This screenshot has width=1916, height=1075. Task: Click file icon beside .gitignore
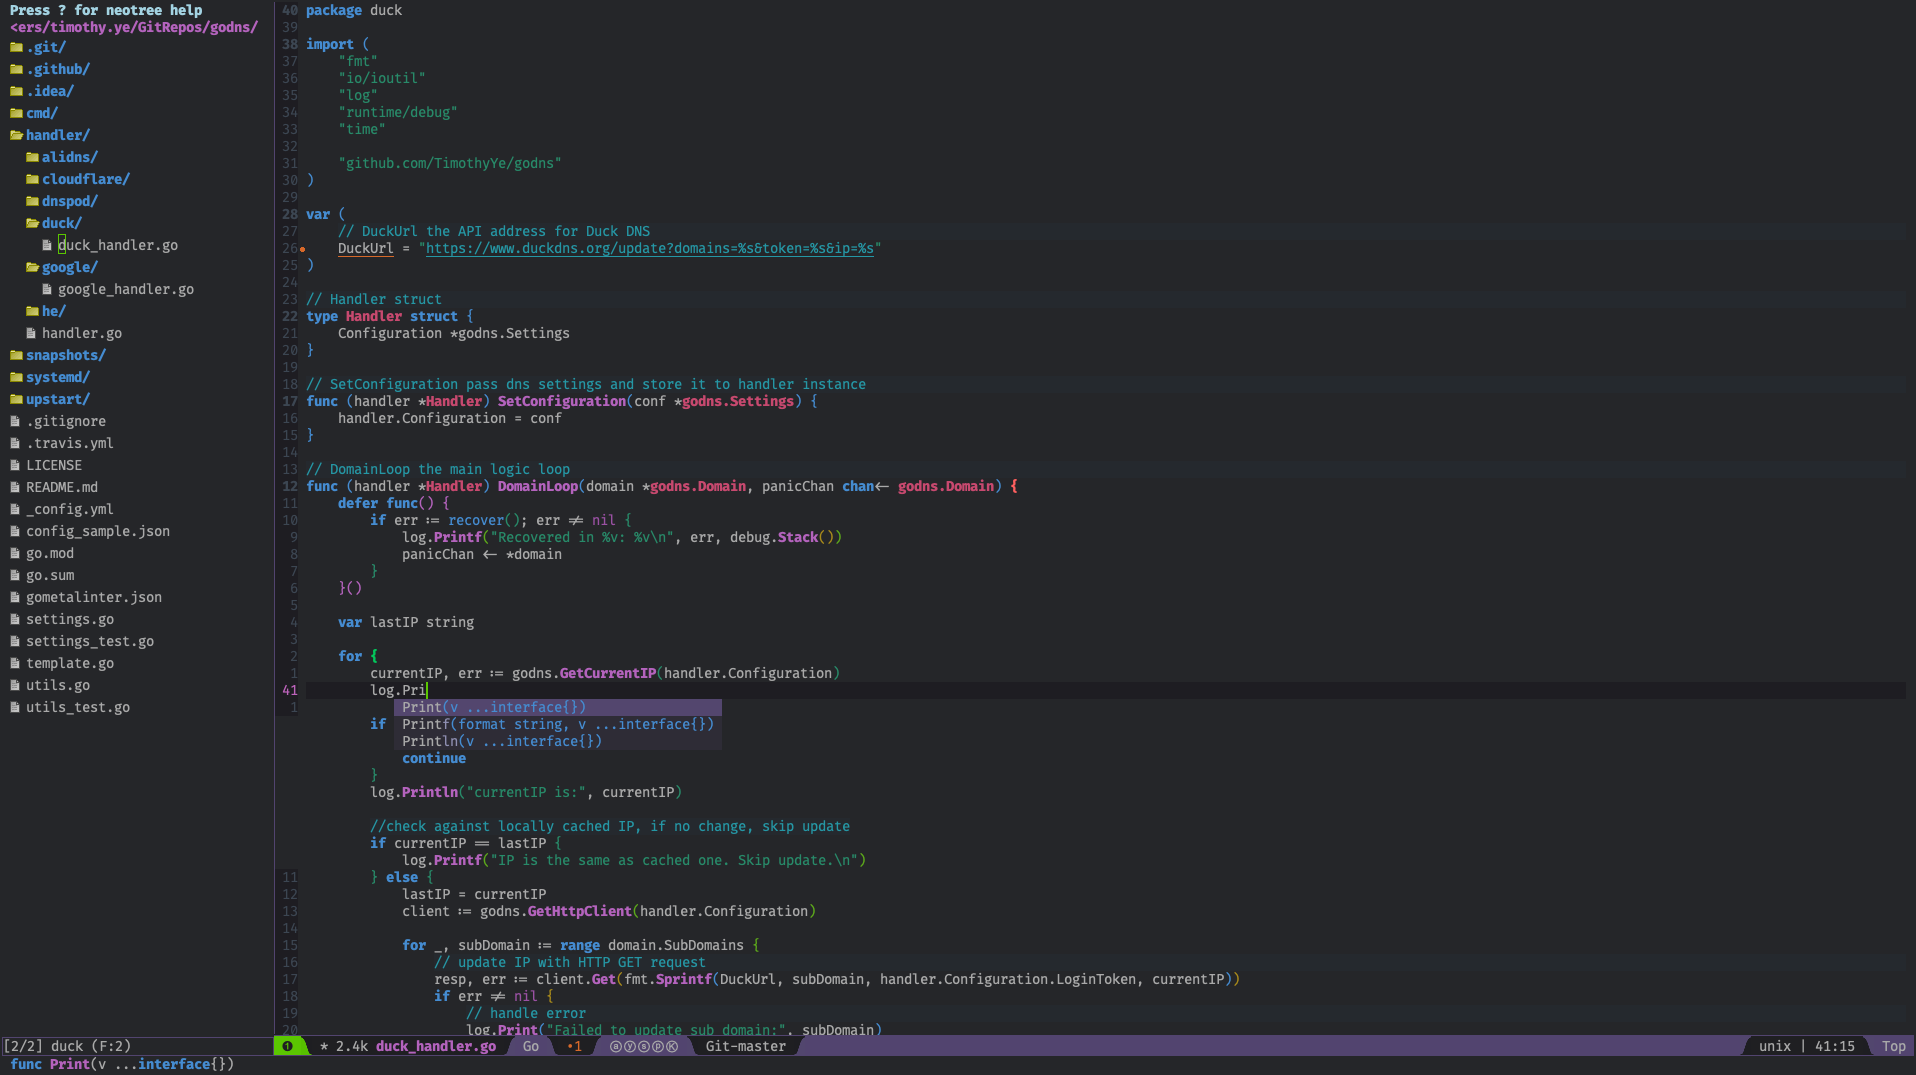tap(15, 421)
